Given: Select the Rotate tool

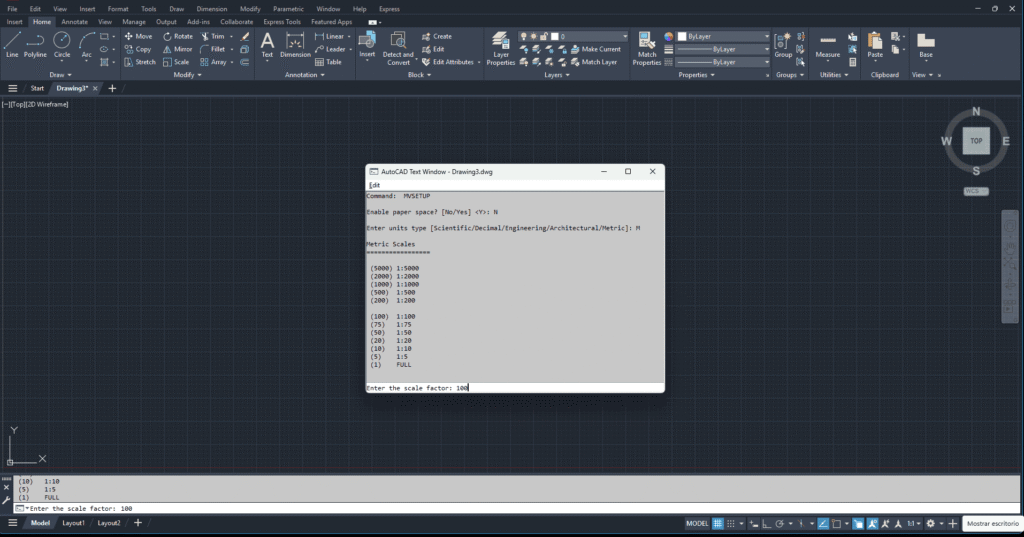Looking at the screenshot, I should click(x=178, y=37).
